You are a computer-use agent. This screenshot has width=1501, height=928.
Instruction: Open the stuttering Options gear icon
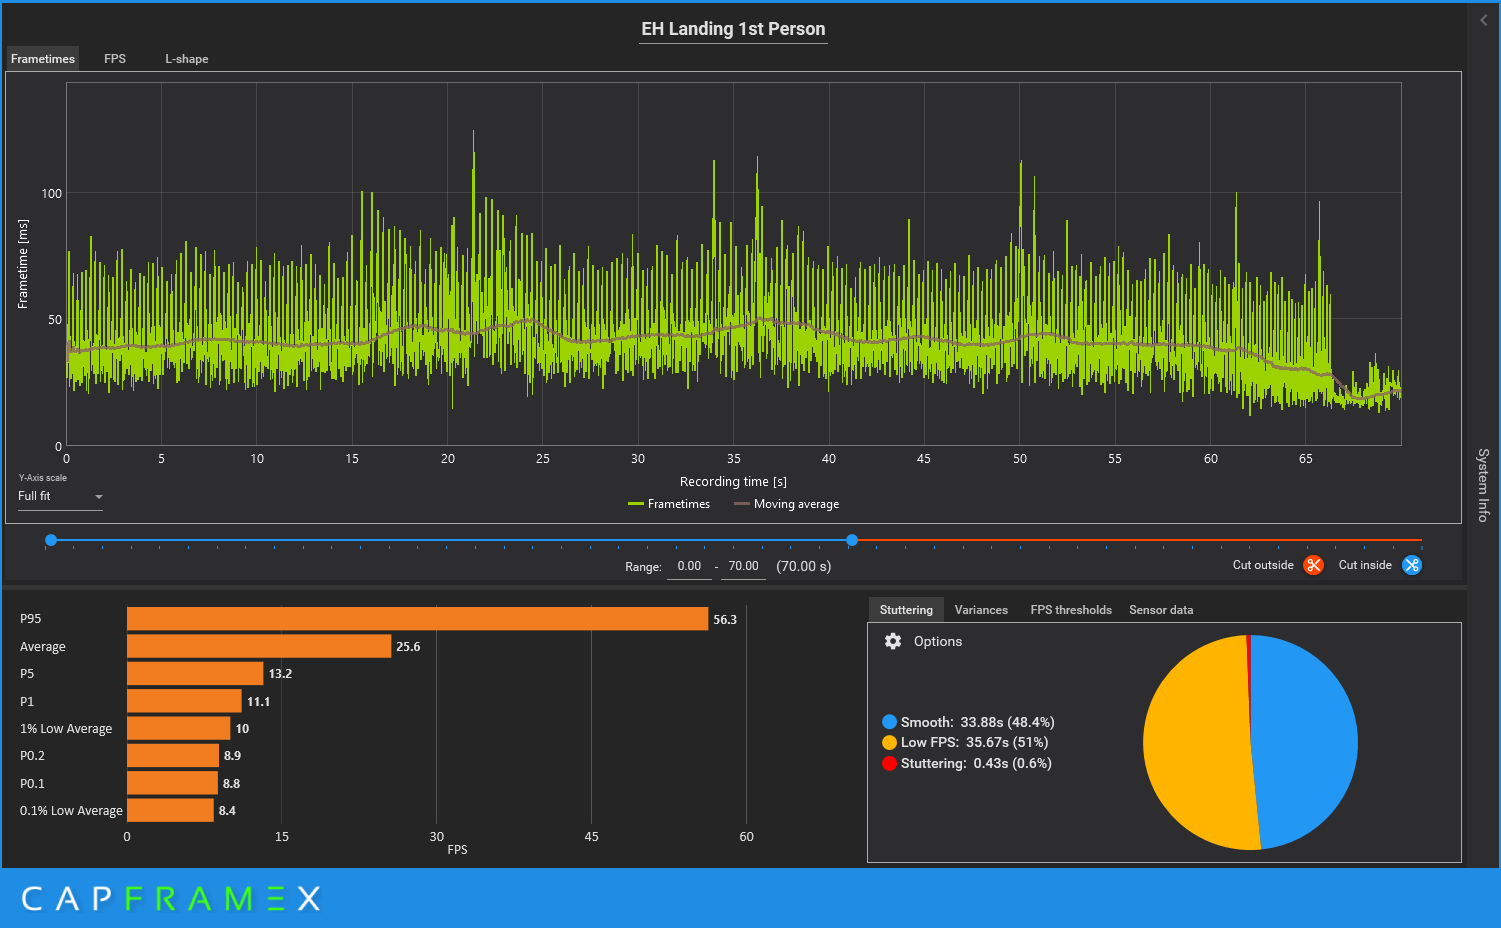tap(893, 641)
